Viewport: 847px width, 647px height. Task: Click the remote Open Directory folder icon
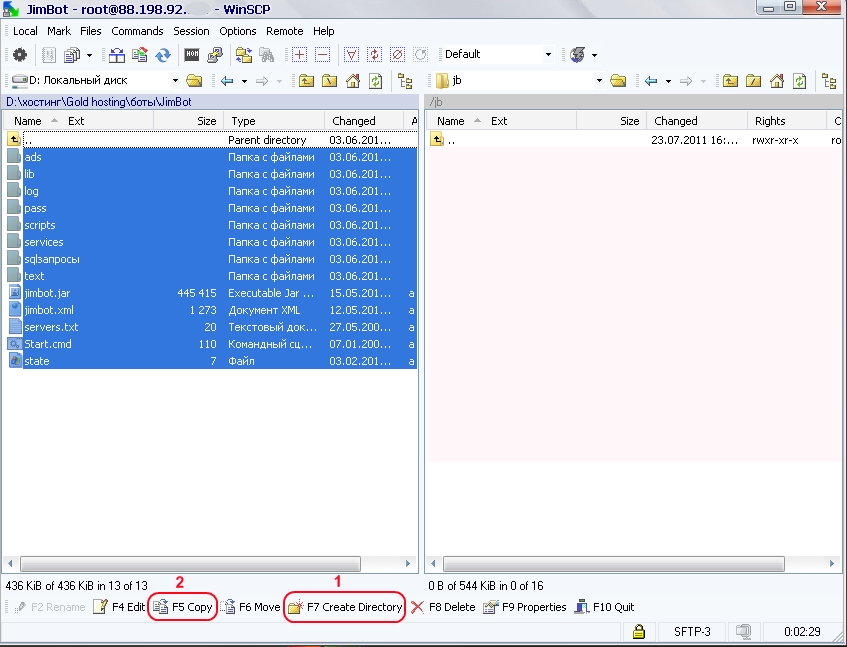[x=618, y=81]
